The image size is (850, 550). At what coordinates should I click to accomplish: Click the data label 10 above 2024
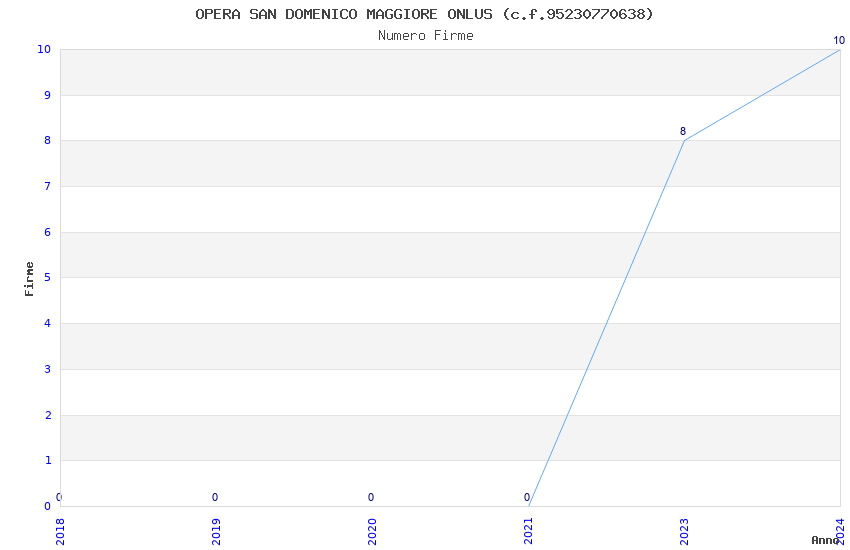(x=839, y=40)
